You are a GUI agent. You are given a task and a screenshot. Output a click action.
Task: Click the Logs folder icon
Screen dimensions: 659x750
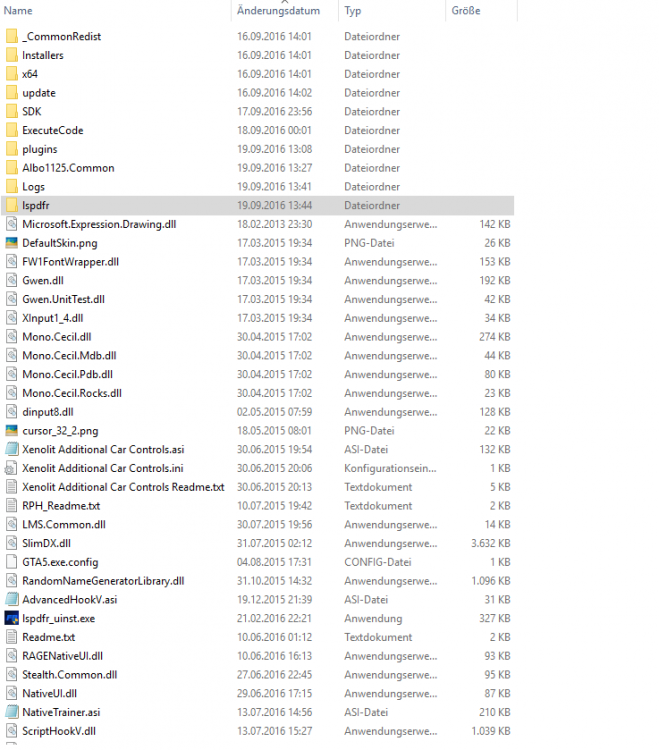click(x=12, y=187)
